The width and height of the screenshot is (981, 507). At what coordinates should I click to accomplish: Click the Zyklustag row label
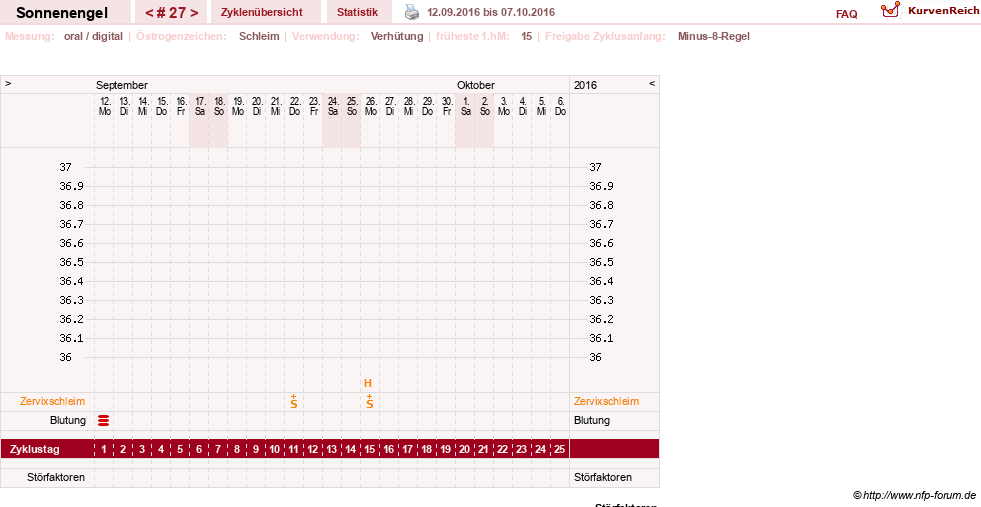point(34,449)
